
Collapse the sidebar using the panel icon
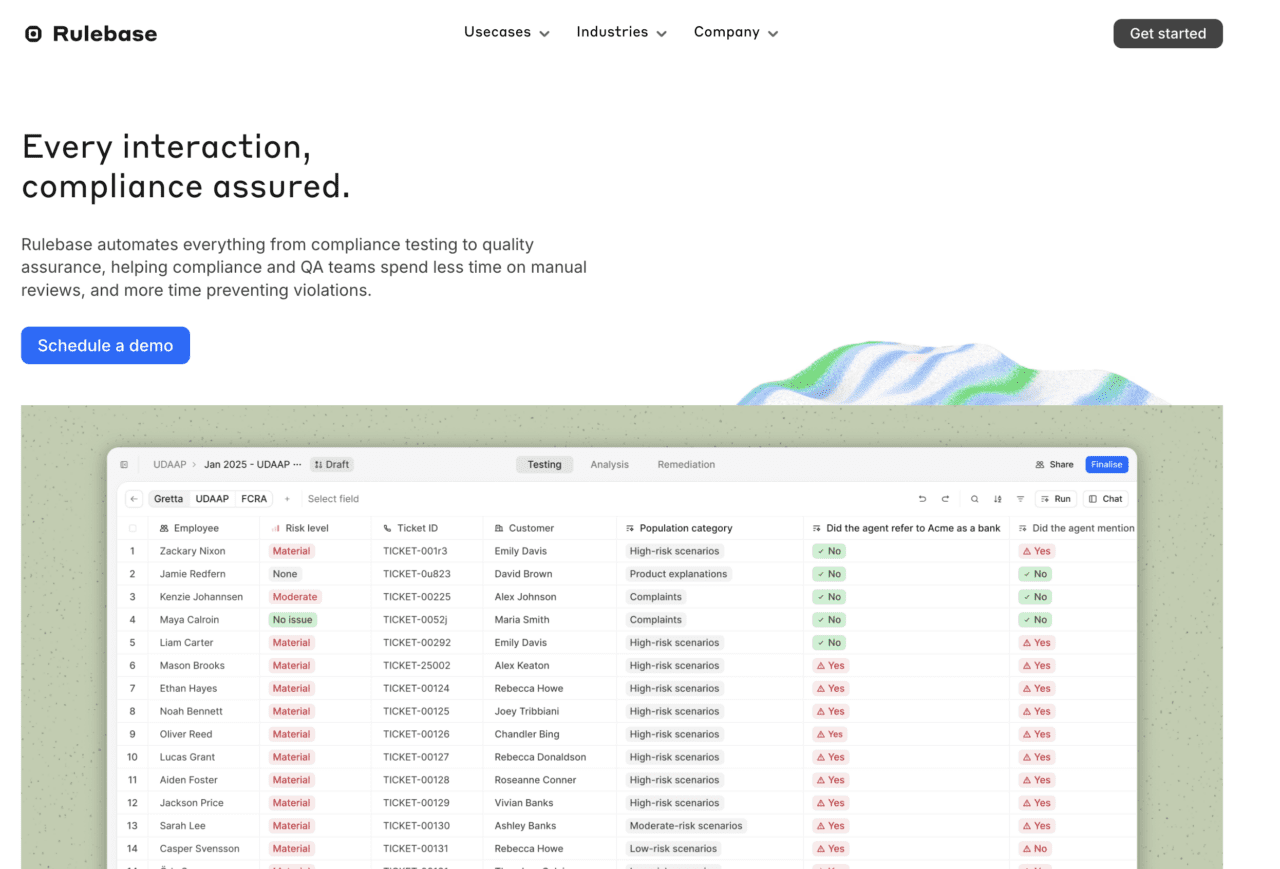[x=124, y=464]
